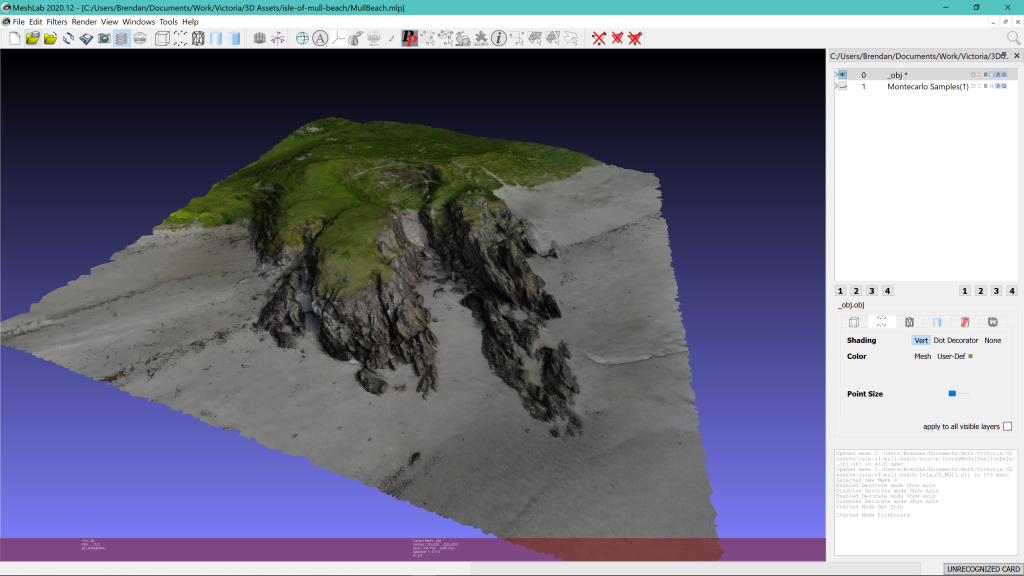Adjust the Point Size slider

tap(953, 394)
